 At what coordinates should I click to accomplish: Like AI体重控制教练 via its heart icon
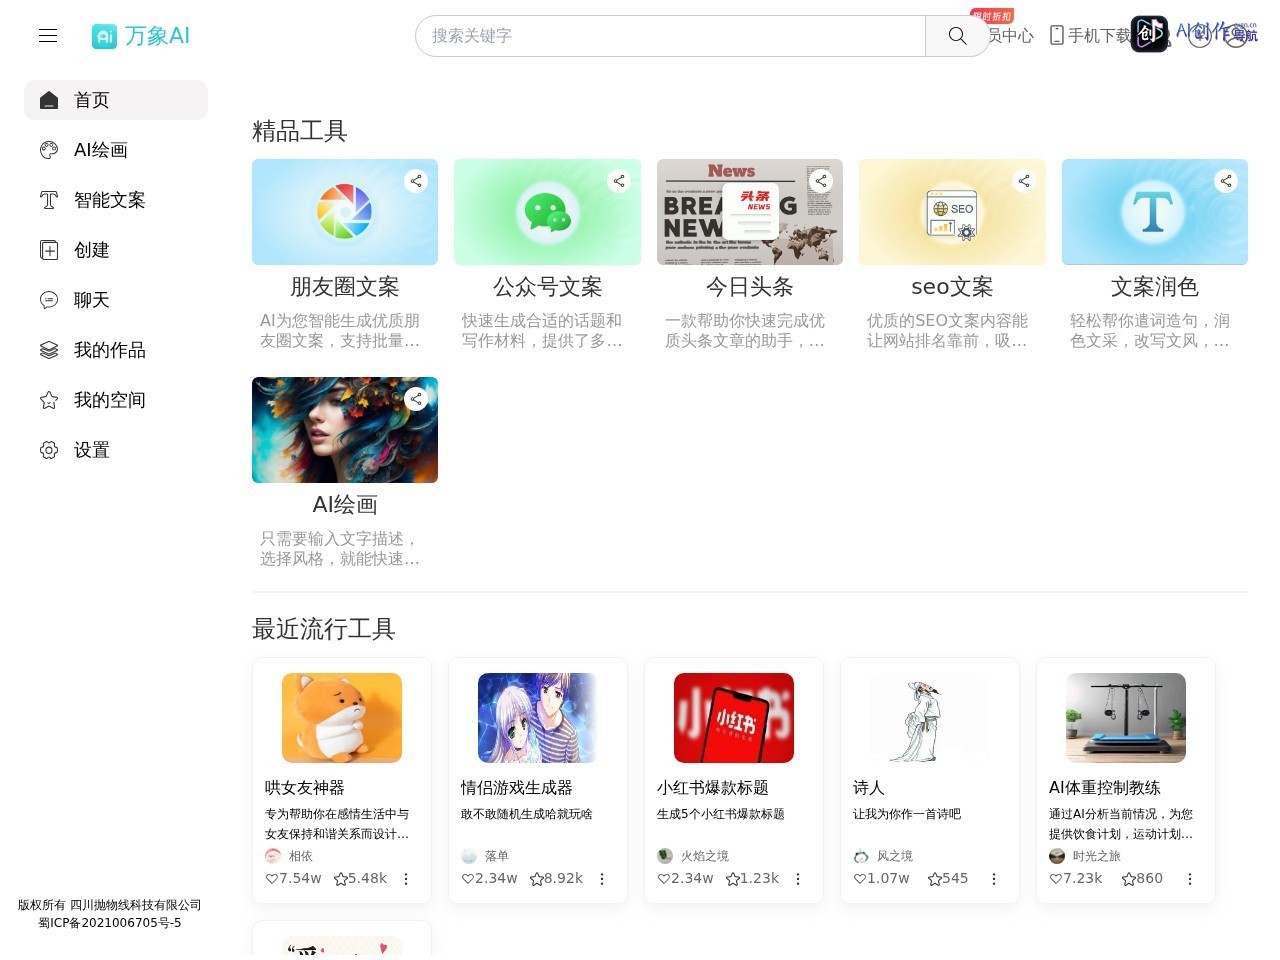[1055, 879]
